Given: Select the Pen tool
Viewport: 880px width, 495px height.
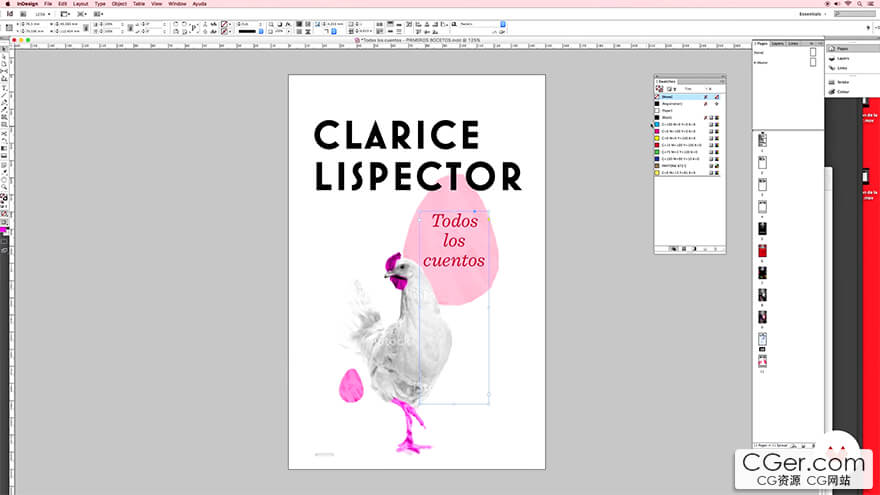Looking at the screenshot, I should pos(4,102).
